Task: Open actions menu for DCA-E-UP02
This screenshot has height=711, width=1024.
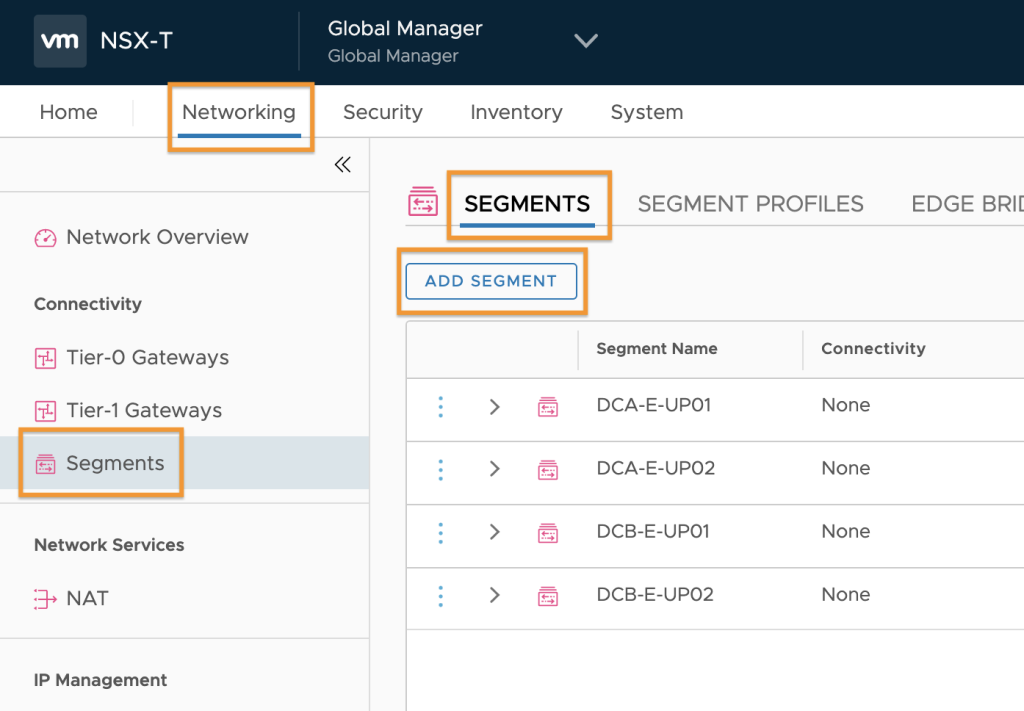Action: [x=441, y=470]
